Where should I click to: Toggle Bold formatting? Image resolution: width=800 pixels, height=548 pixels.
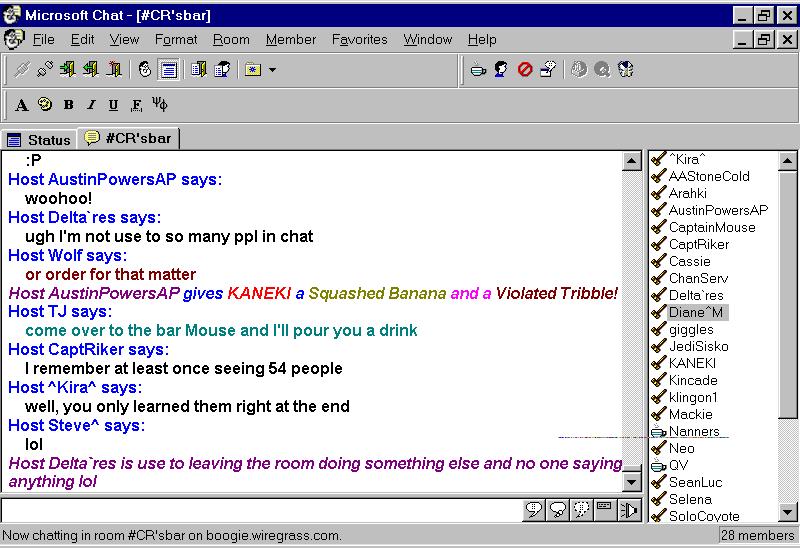click(x=68, y=105)
